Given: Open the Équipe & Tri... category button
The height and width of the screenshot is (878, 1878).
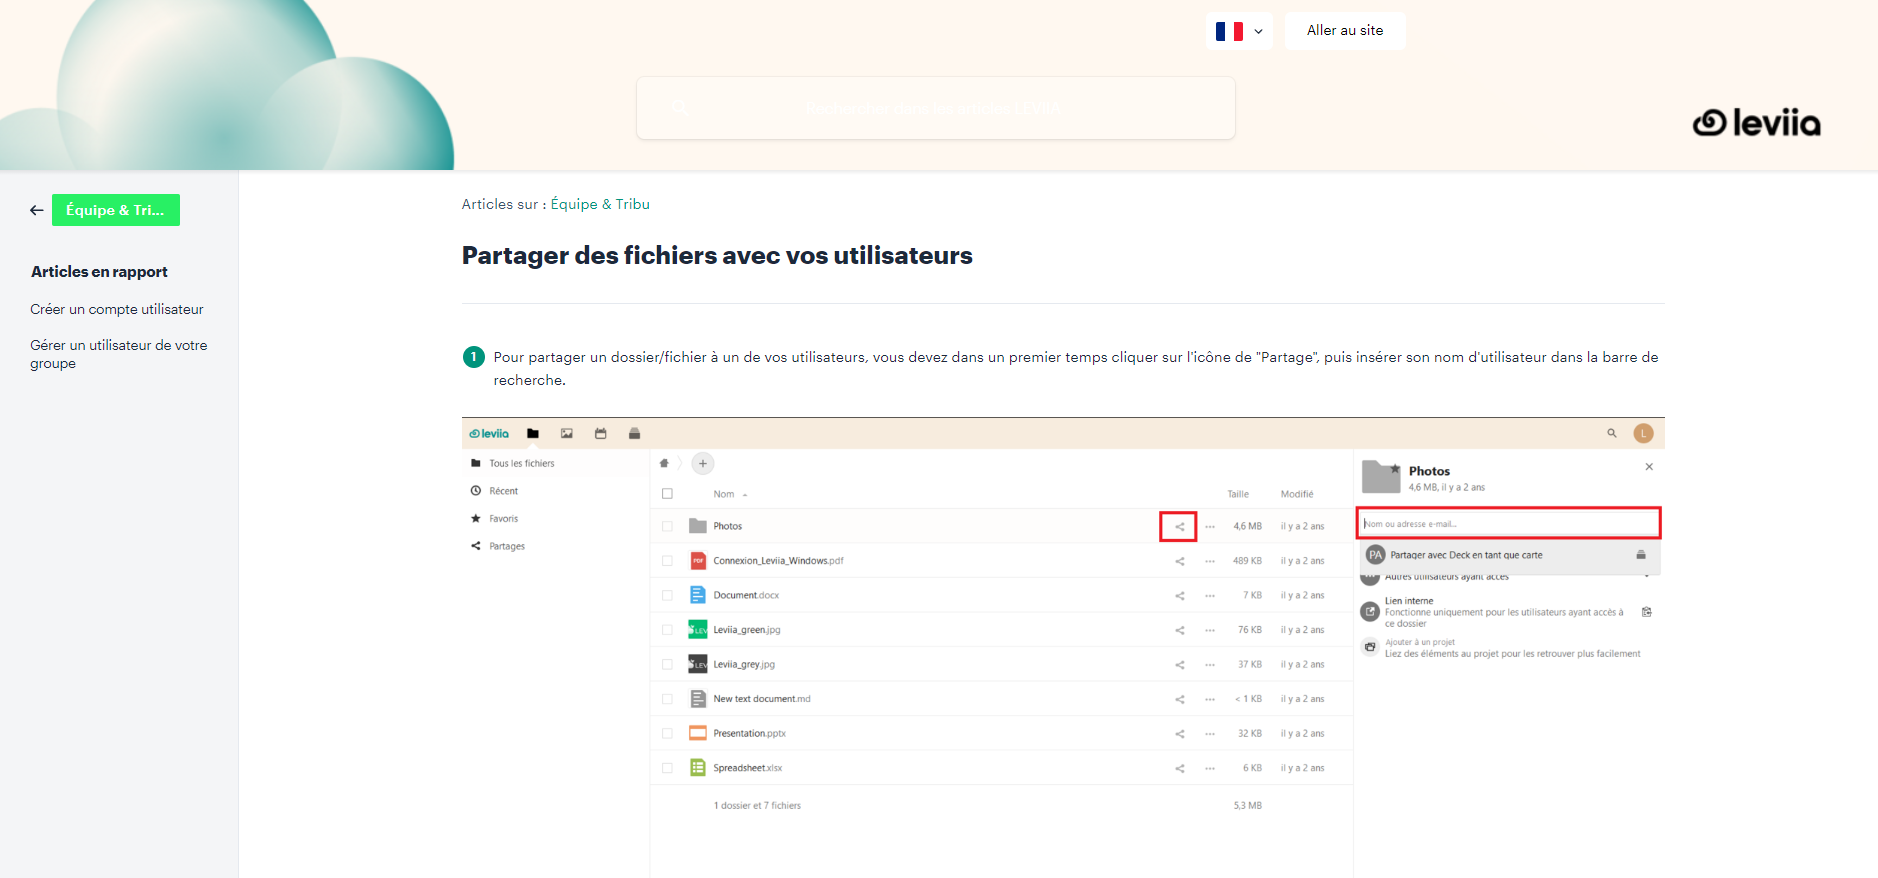Looking at the screenshot, I should [x=116, y=210].
